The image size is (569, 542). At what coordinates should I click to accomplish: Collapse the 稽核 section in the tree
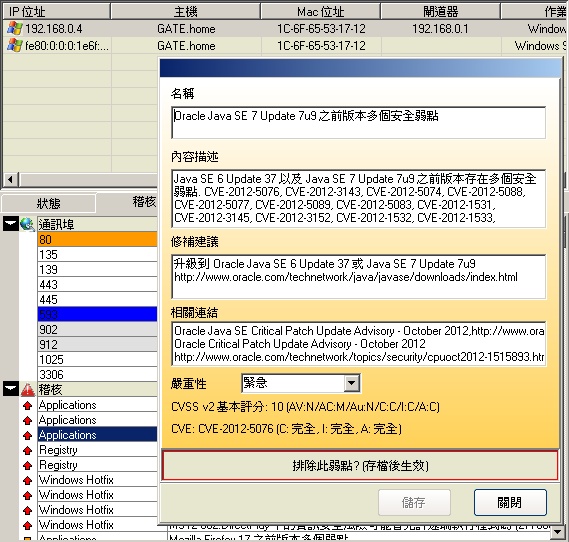11,389
